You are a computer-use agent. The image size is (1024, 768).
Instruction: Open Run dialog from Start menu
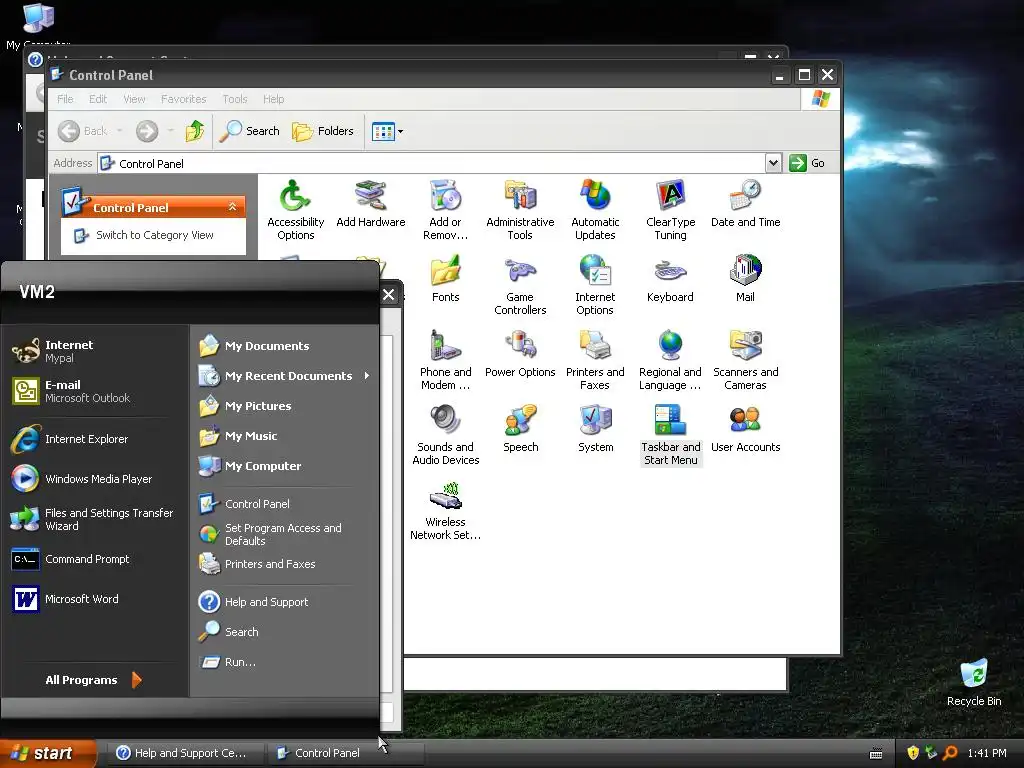pos(284,662)
